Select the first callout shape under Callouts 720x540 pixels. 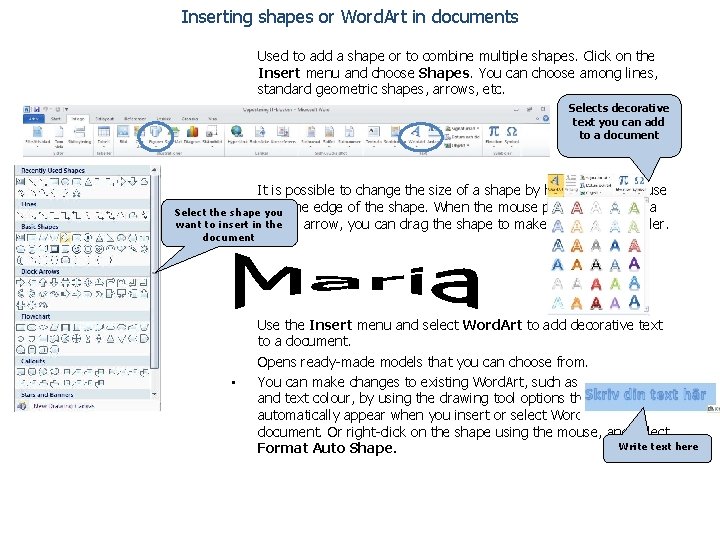[21, 372]
